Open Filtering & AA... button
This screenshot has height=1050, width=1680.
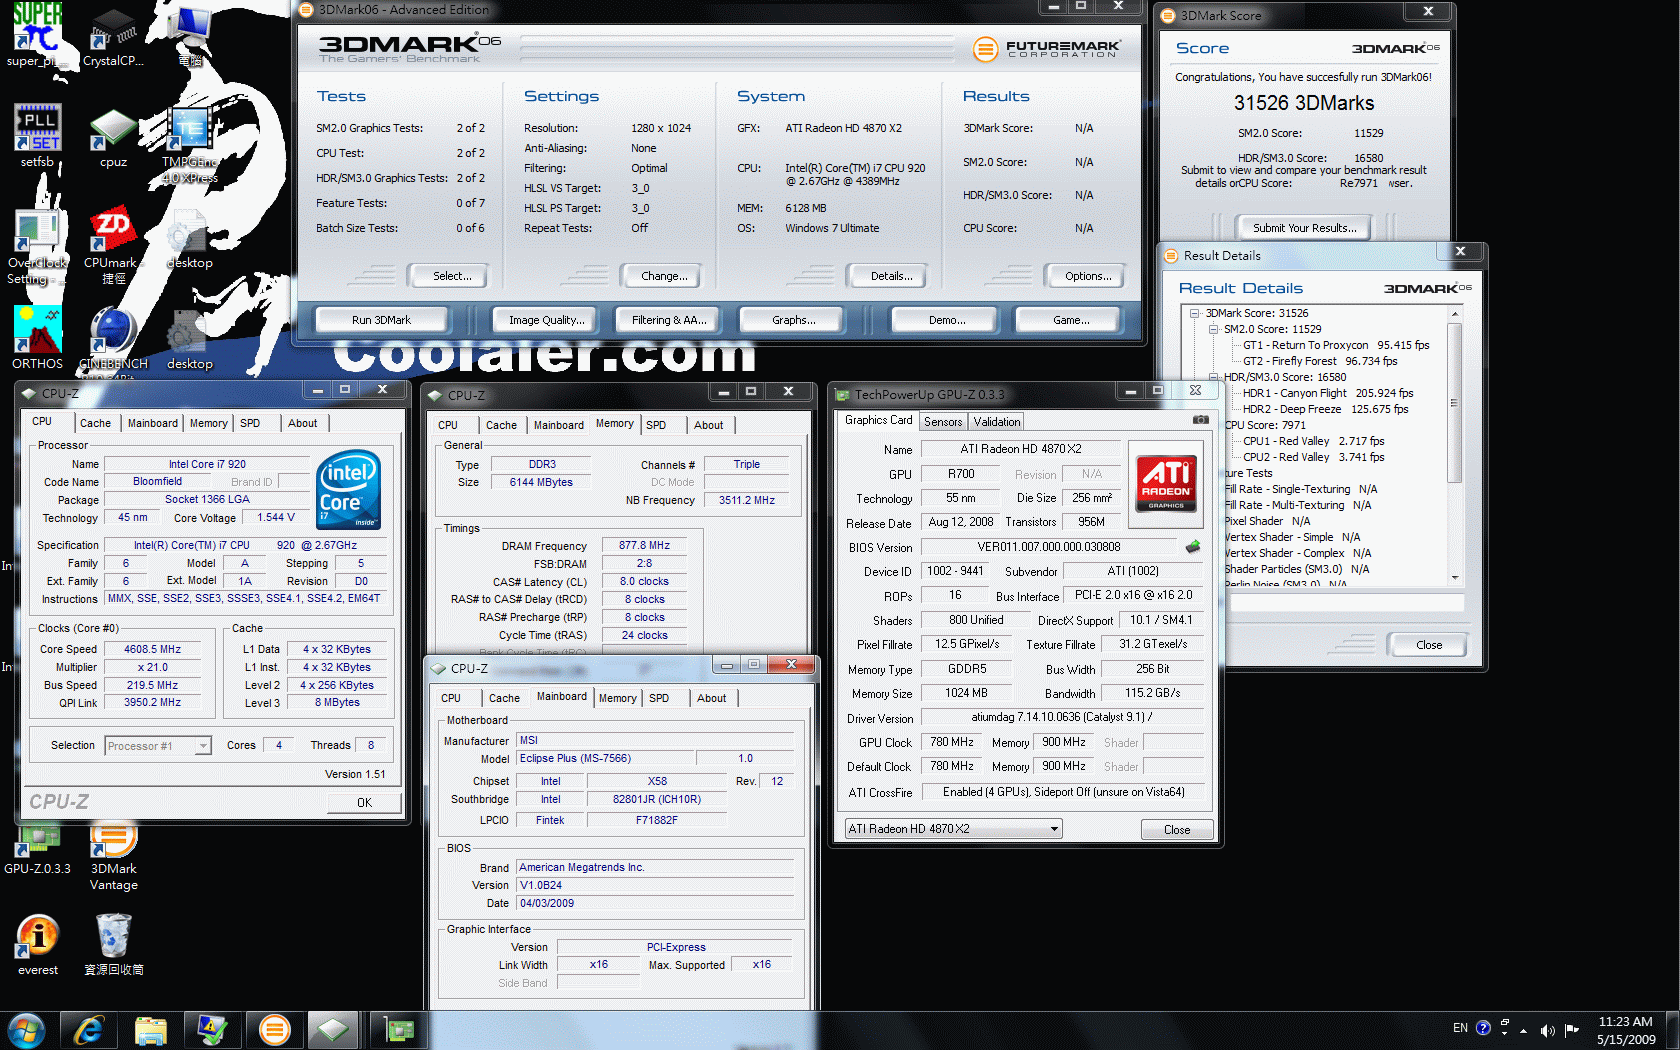[669, 320]
